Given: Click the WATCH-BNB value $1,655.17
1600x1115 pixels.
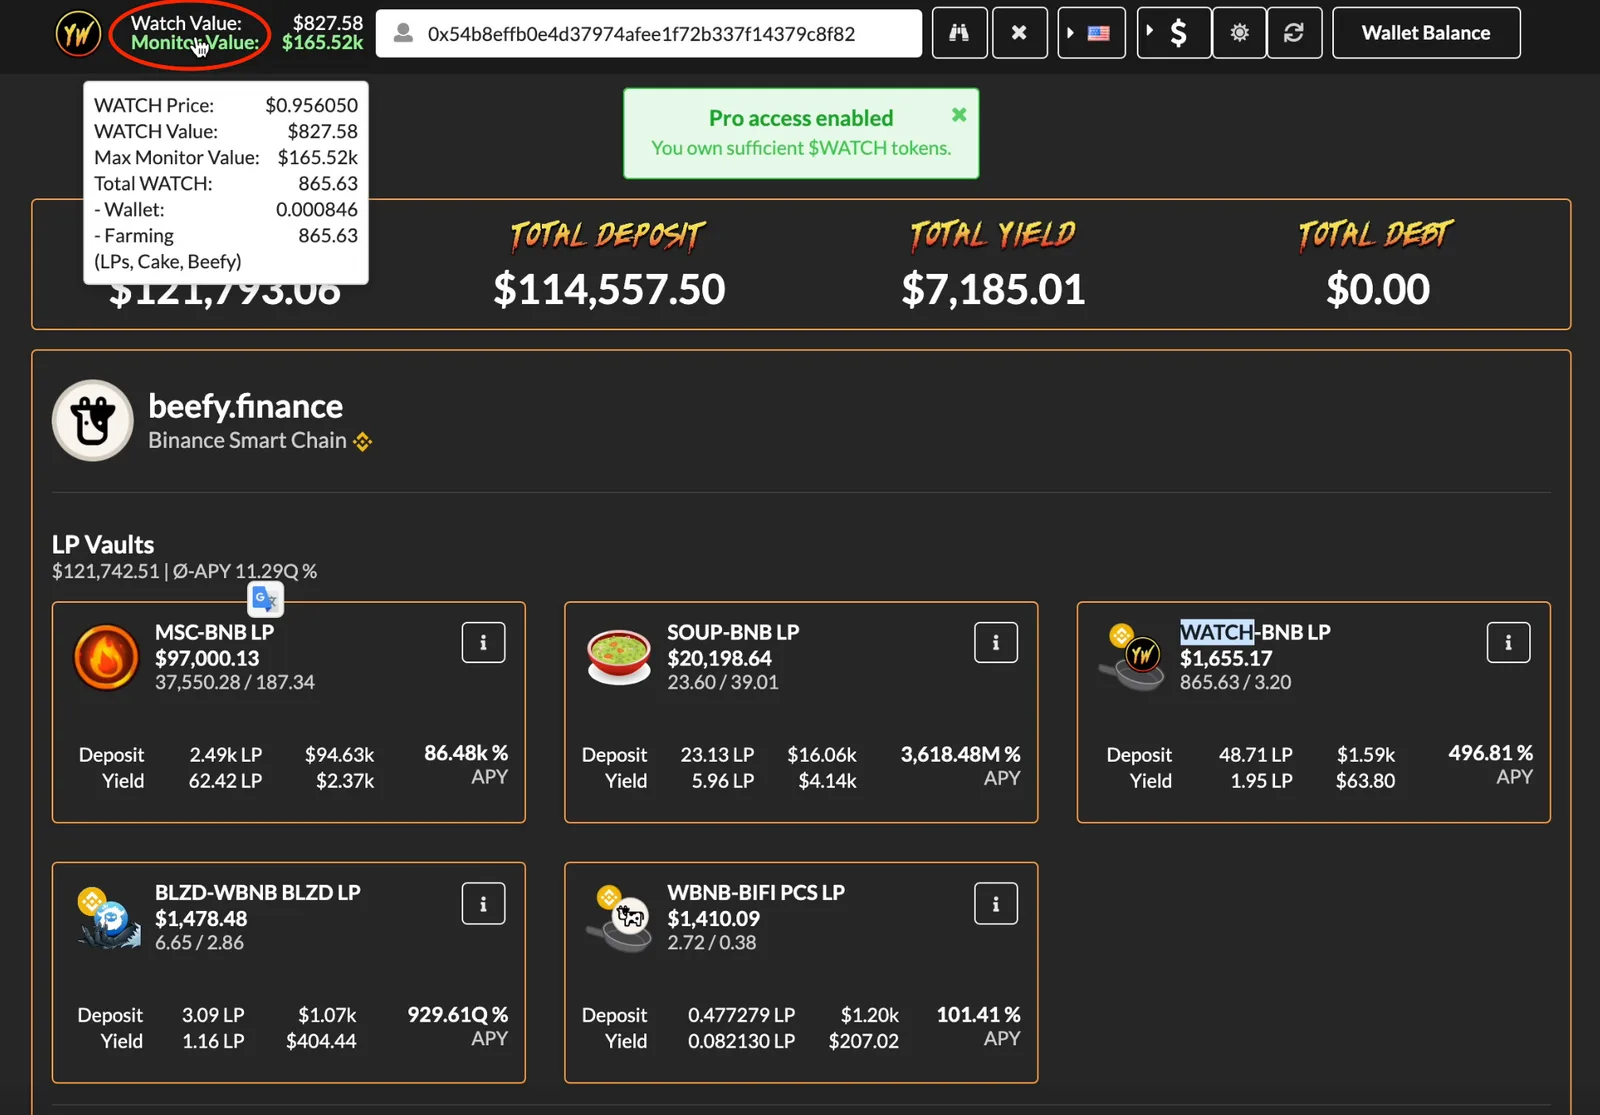Looking at the screenshot, I should pyautogui.click(x=1226, y=658).
